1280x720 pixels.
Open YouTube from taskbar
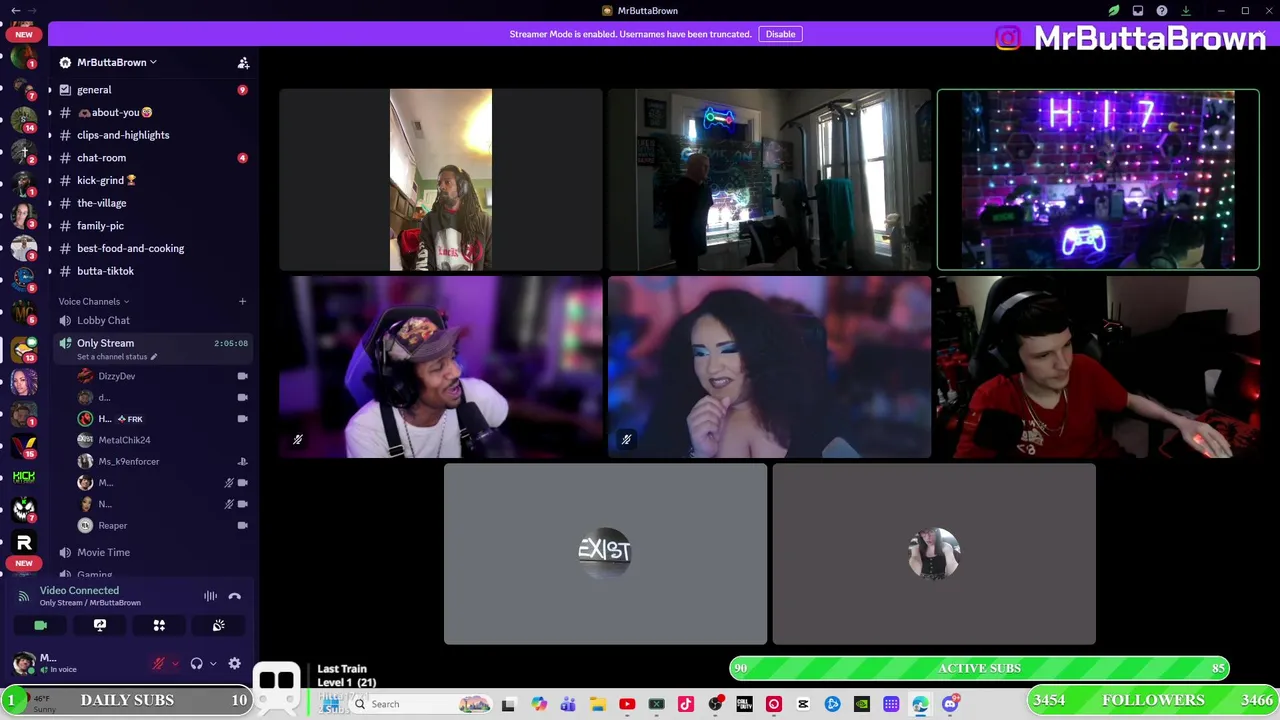click(x=627, y=704)
